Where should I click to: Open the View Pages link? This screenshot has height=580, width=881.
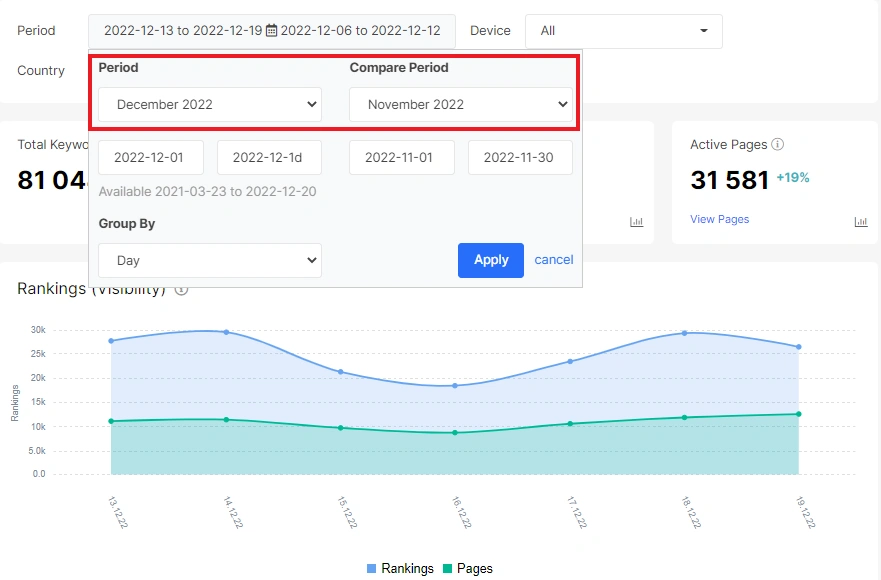(719, 219)
